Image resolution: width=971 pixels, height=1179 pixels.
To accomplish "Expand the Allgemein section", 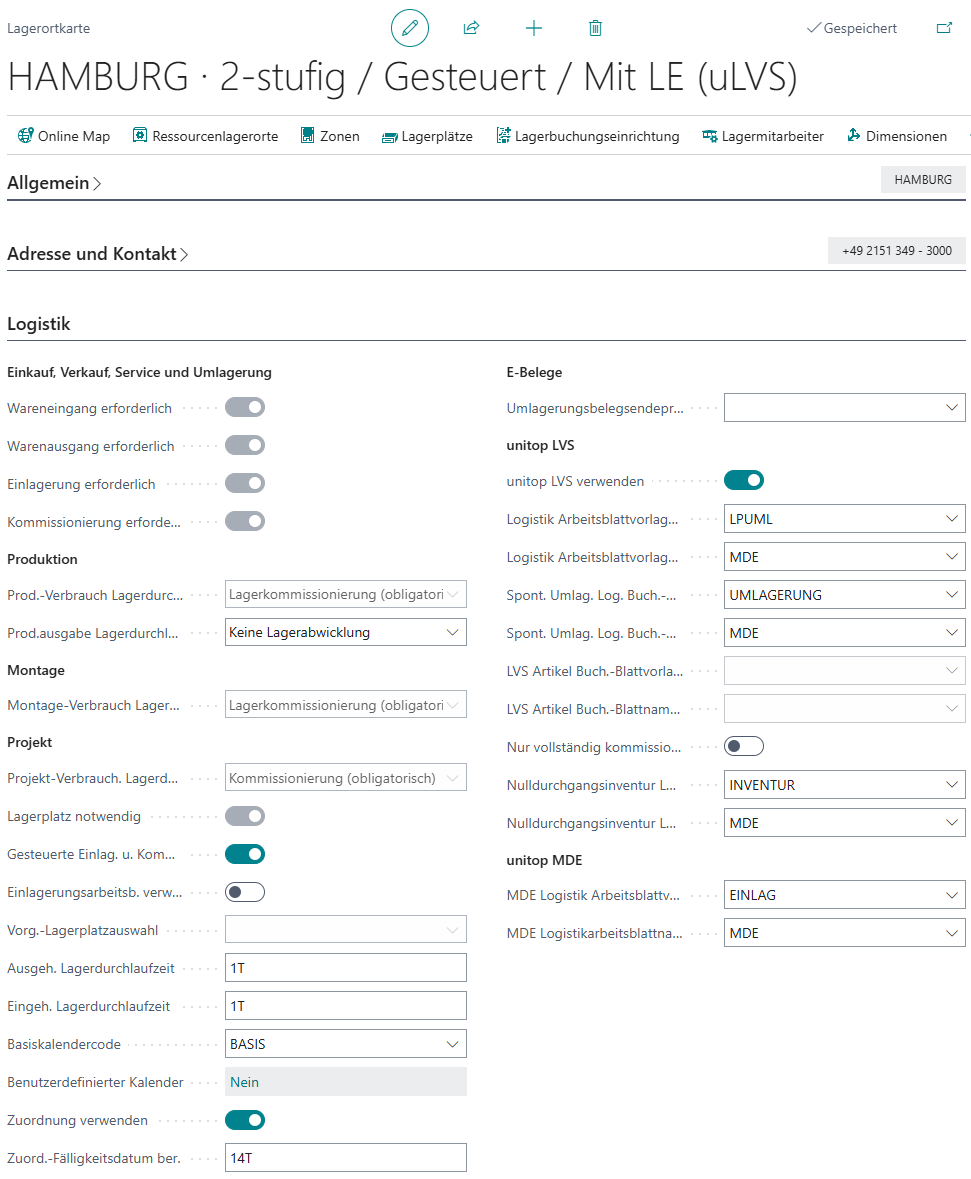I will (x=54, y=184).
